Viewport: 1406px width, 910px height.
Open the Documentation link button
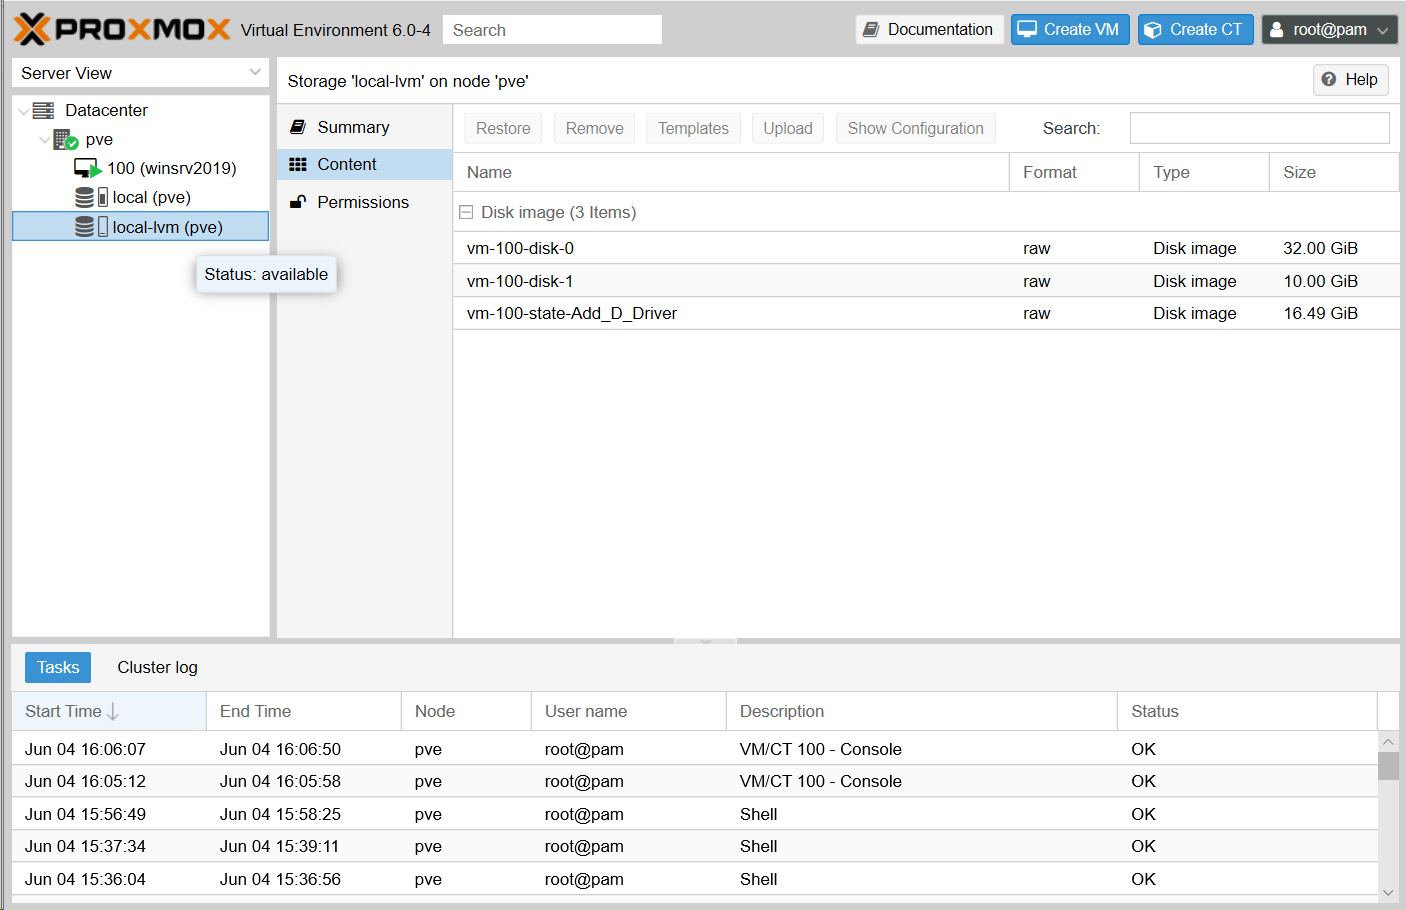929,30
